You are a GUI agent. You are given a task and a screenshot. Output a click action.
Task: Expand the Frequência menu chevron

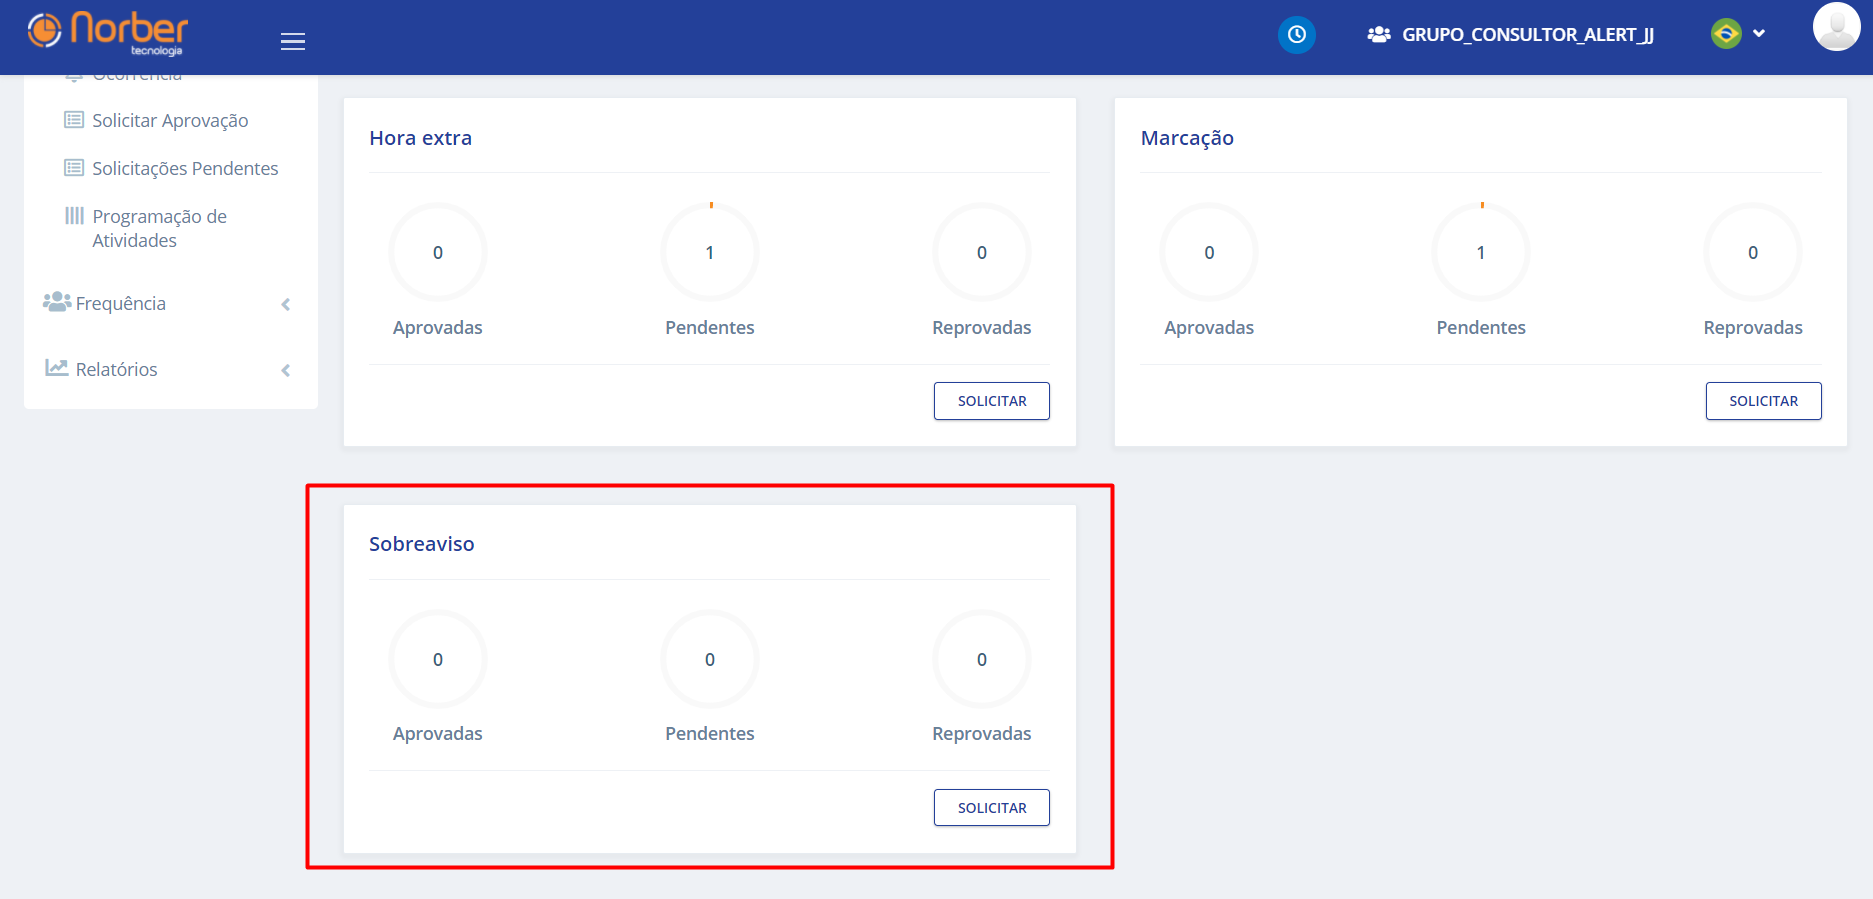(x=286, y=304)
